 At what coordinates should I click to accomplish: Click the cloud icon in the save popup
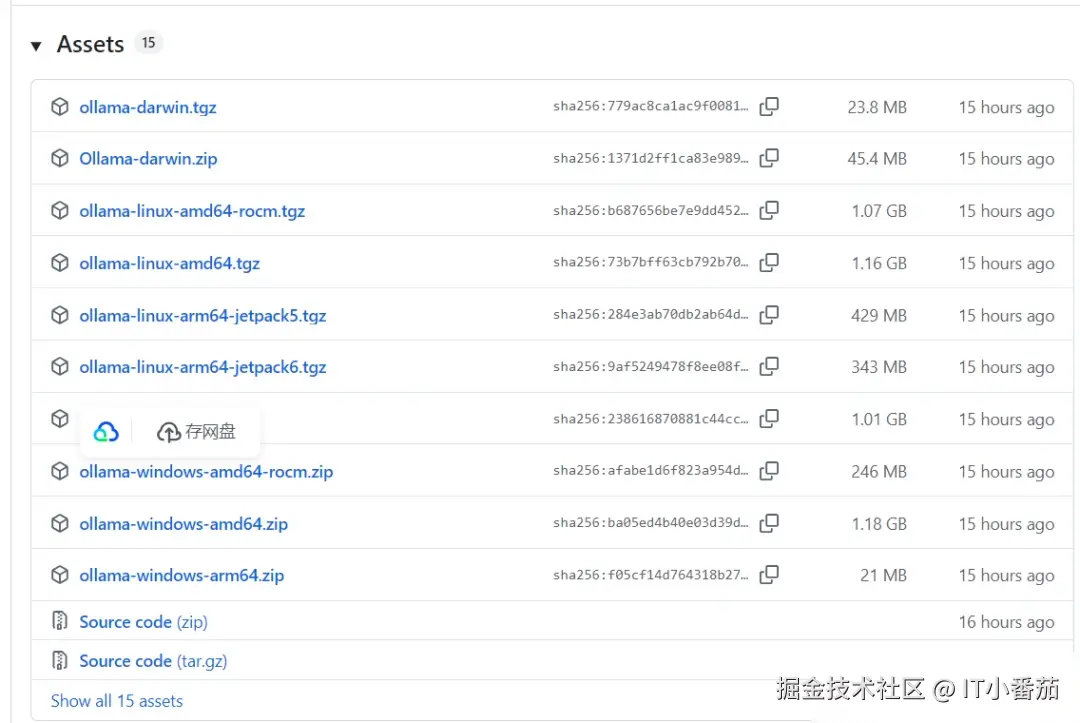(x=104, y=430)
